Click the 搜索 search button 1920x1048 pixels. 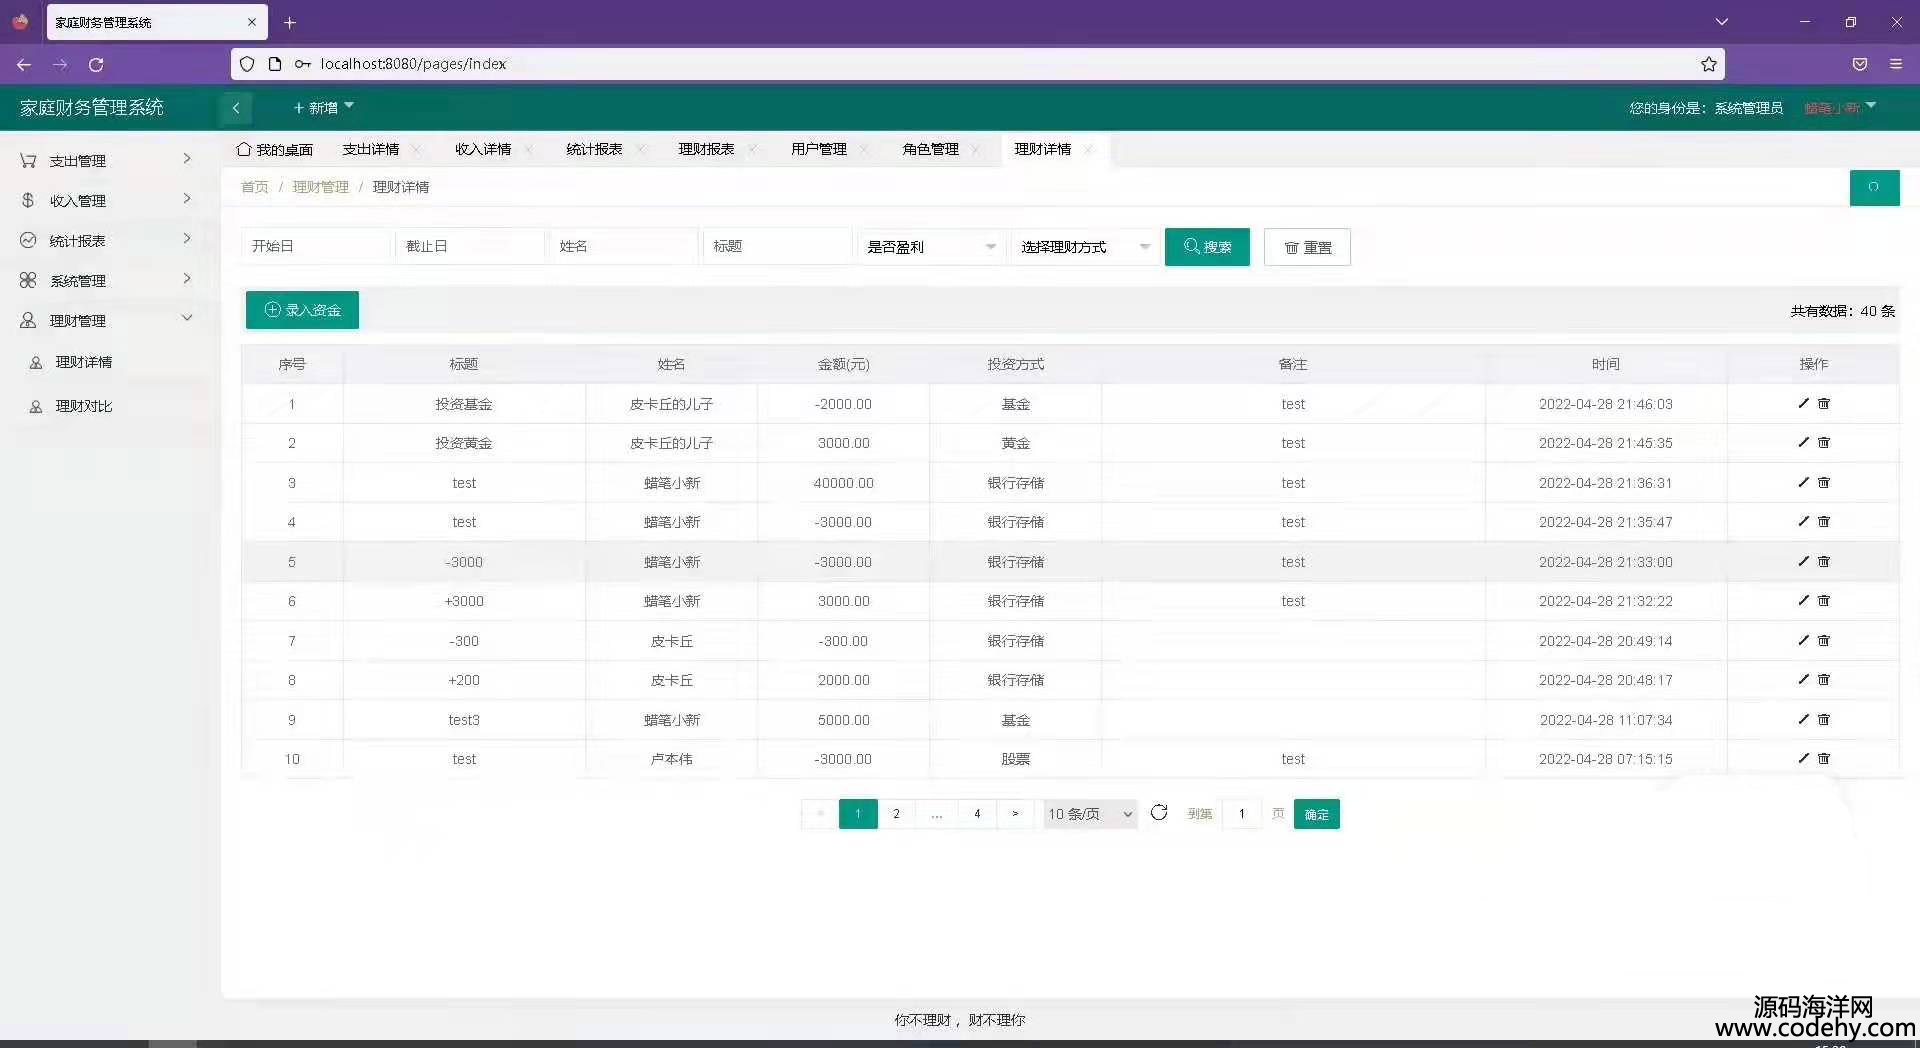[1206, 247]
